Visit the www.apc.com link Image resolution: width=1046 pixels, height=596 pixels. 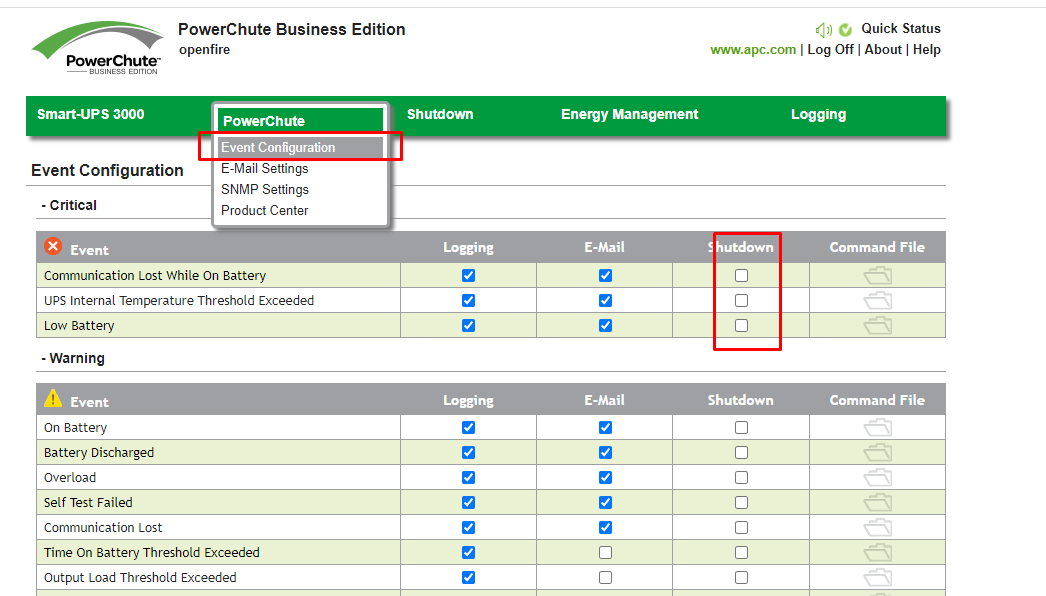tap(753, 49)
